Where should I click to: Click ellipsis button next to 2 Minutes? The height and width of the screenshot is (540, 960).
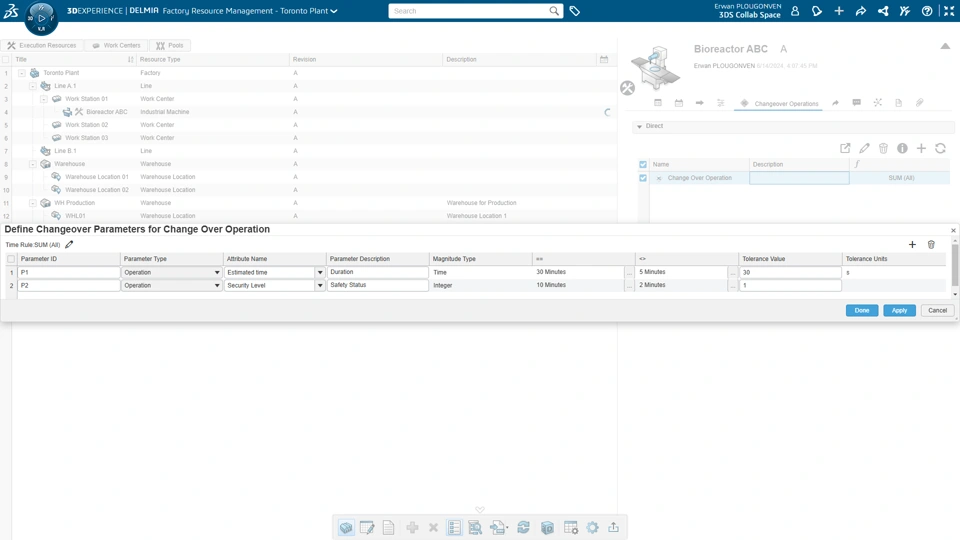click(x=732, y=285)
